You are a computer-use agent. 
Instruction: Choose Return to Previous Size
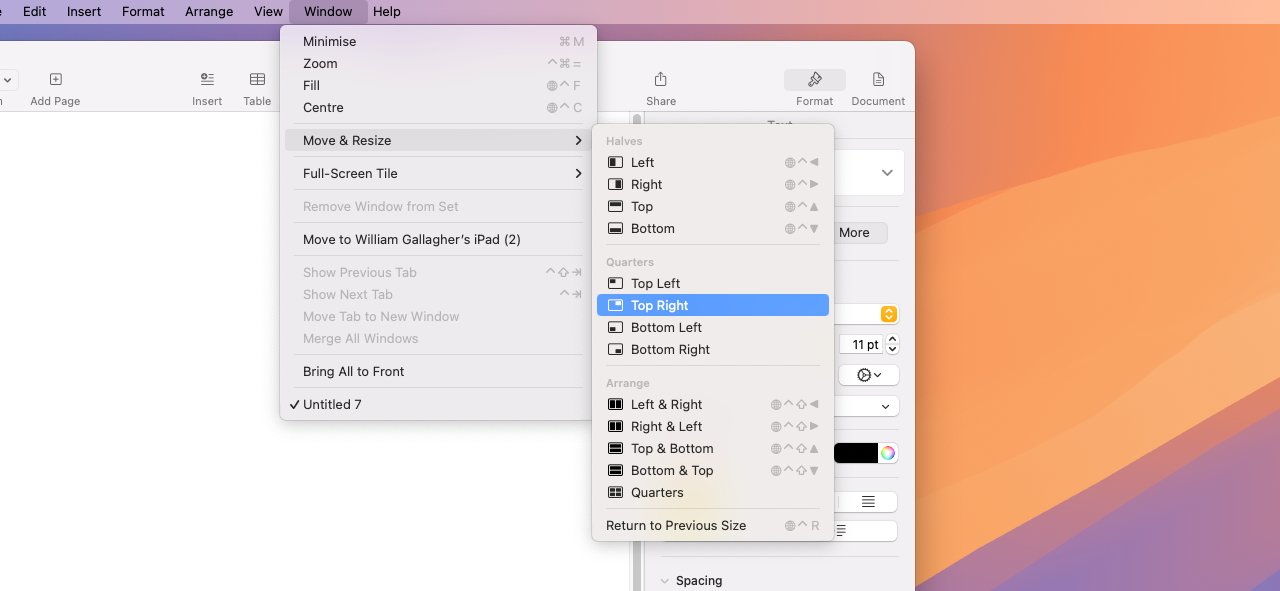pyautogui.click(x=713, y=525)
